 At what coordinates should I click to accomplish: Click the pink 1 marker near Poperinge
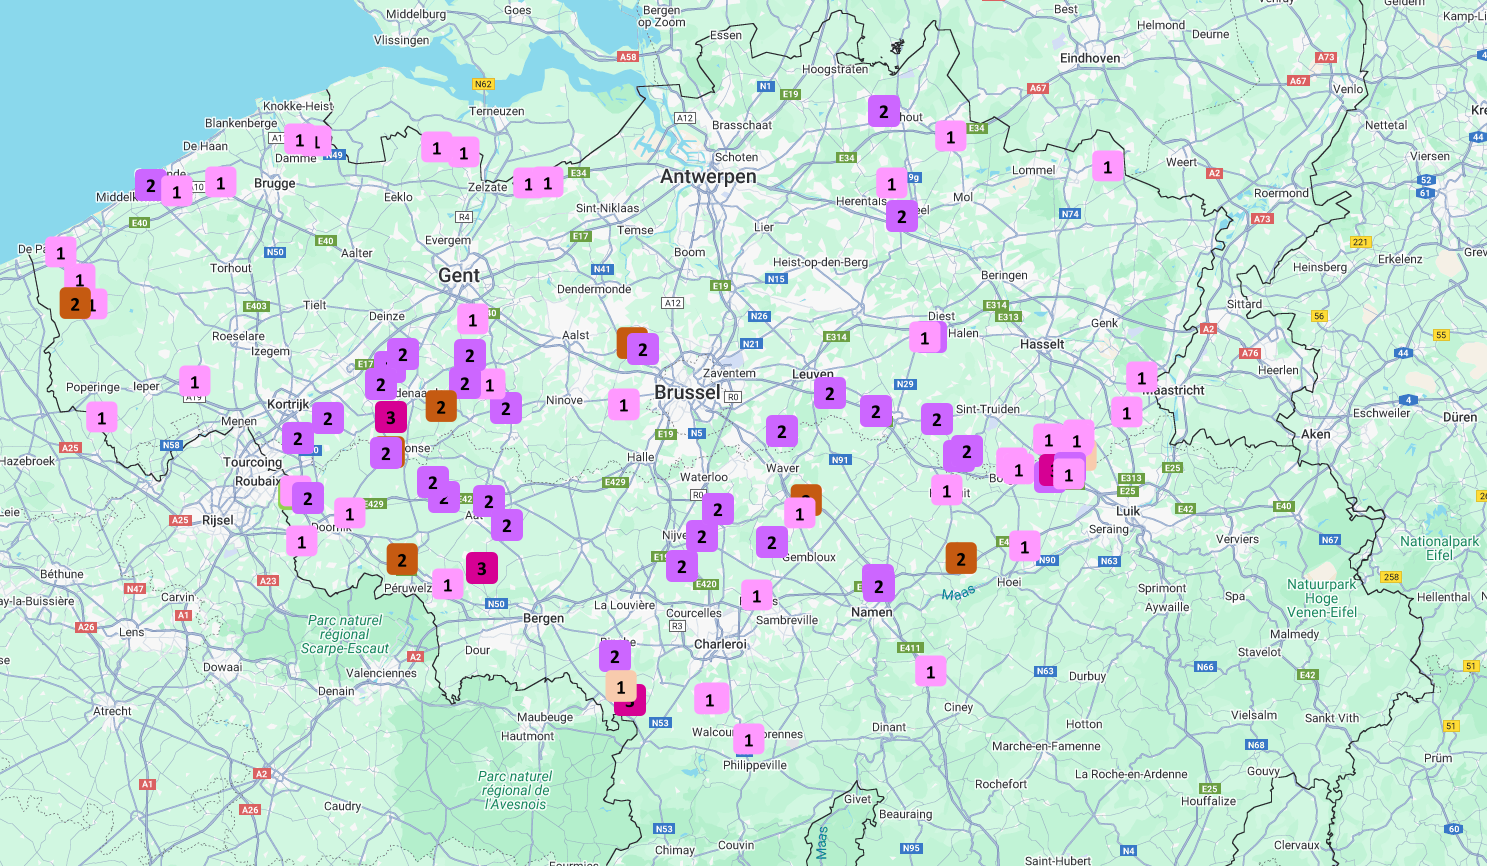(x=101, y=417)
